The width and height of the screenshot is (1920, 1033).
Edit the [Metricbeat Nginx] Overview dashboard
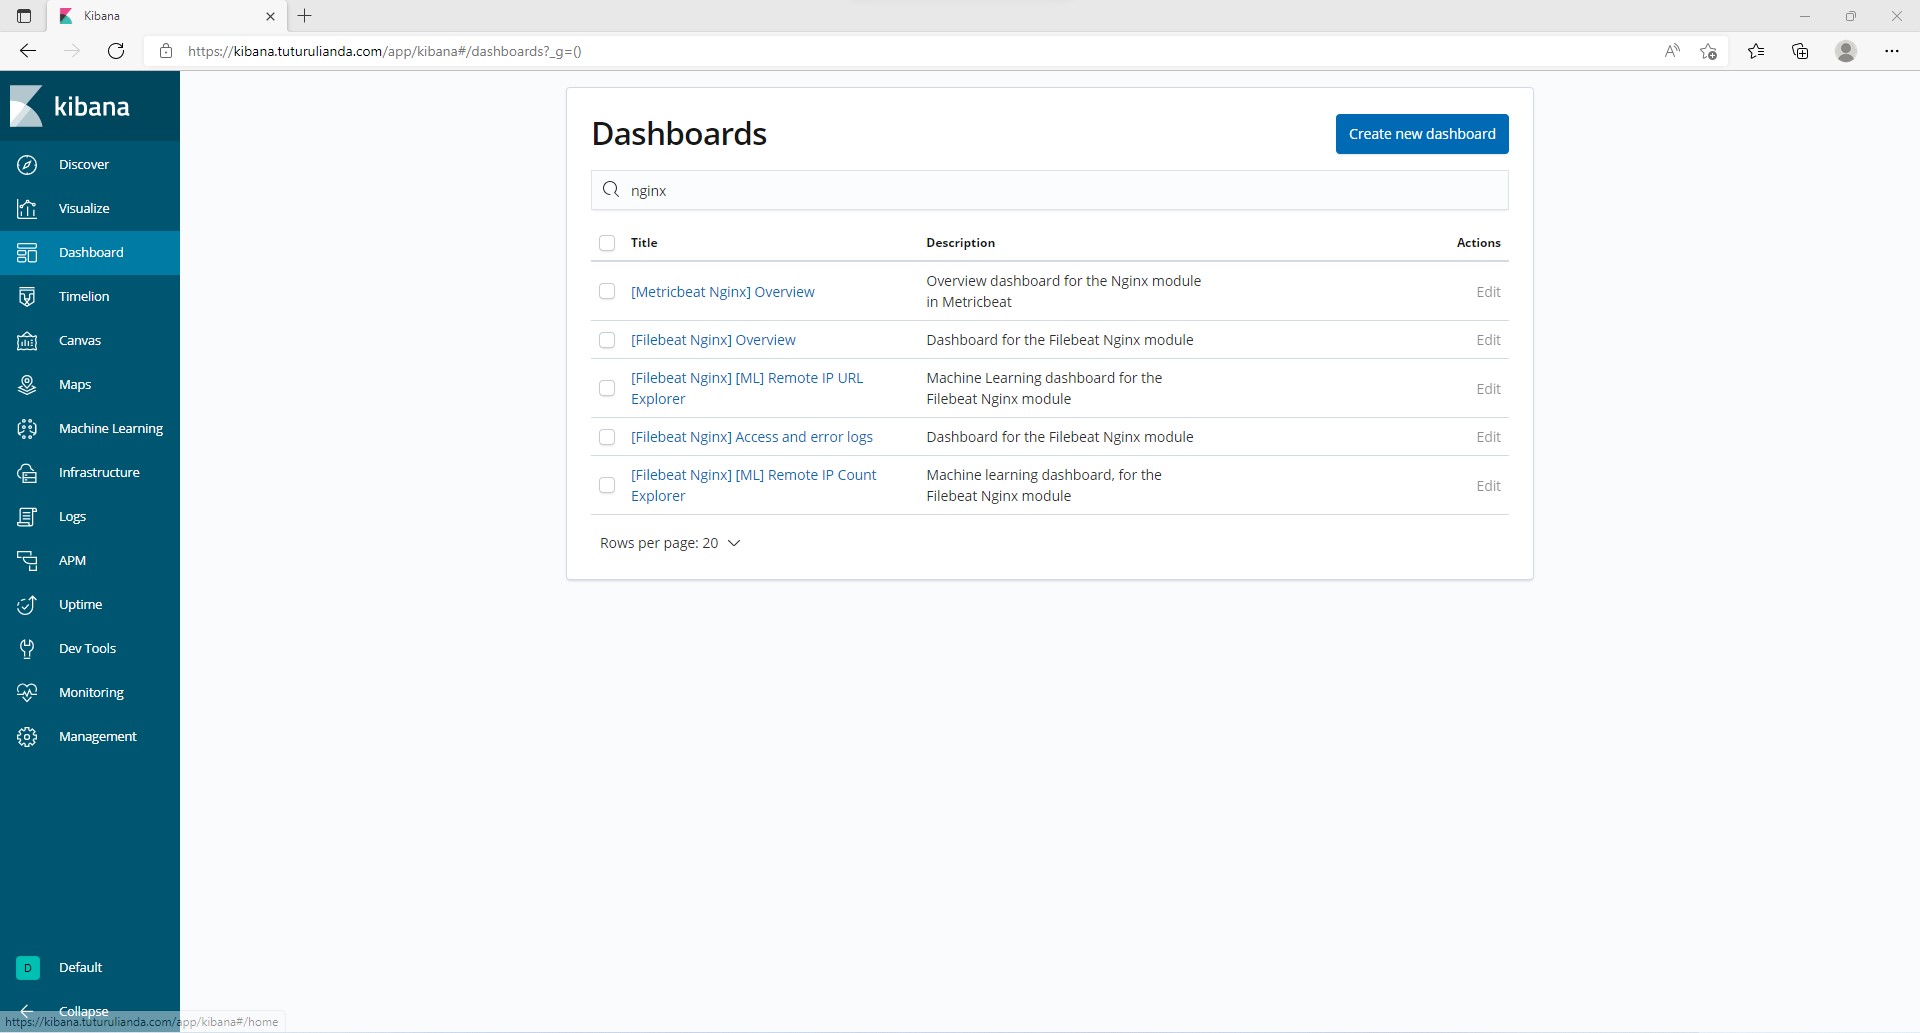1488,292
